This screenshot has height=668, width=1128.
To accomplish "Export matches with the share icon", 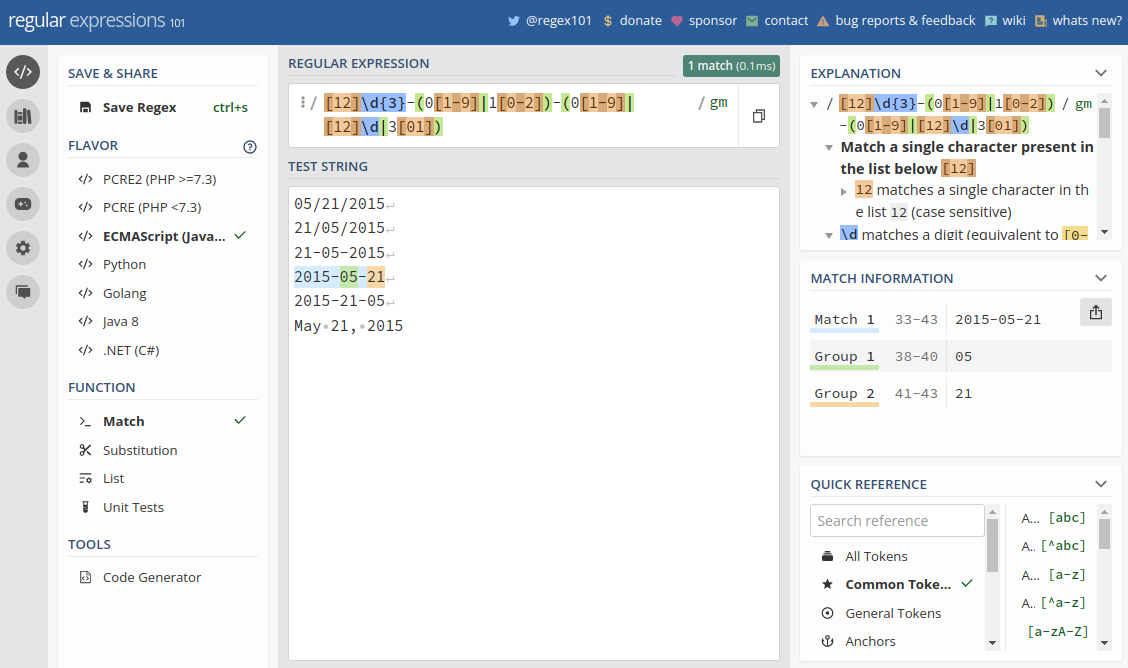I will (1095, 312).
